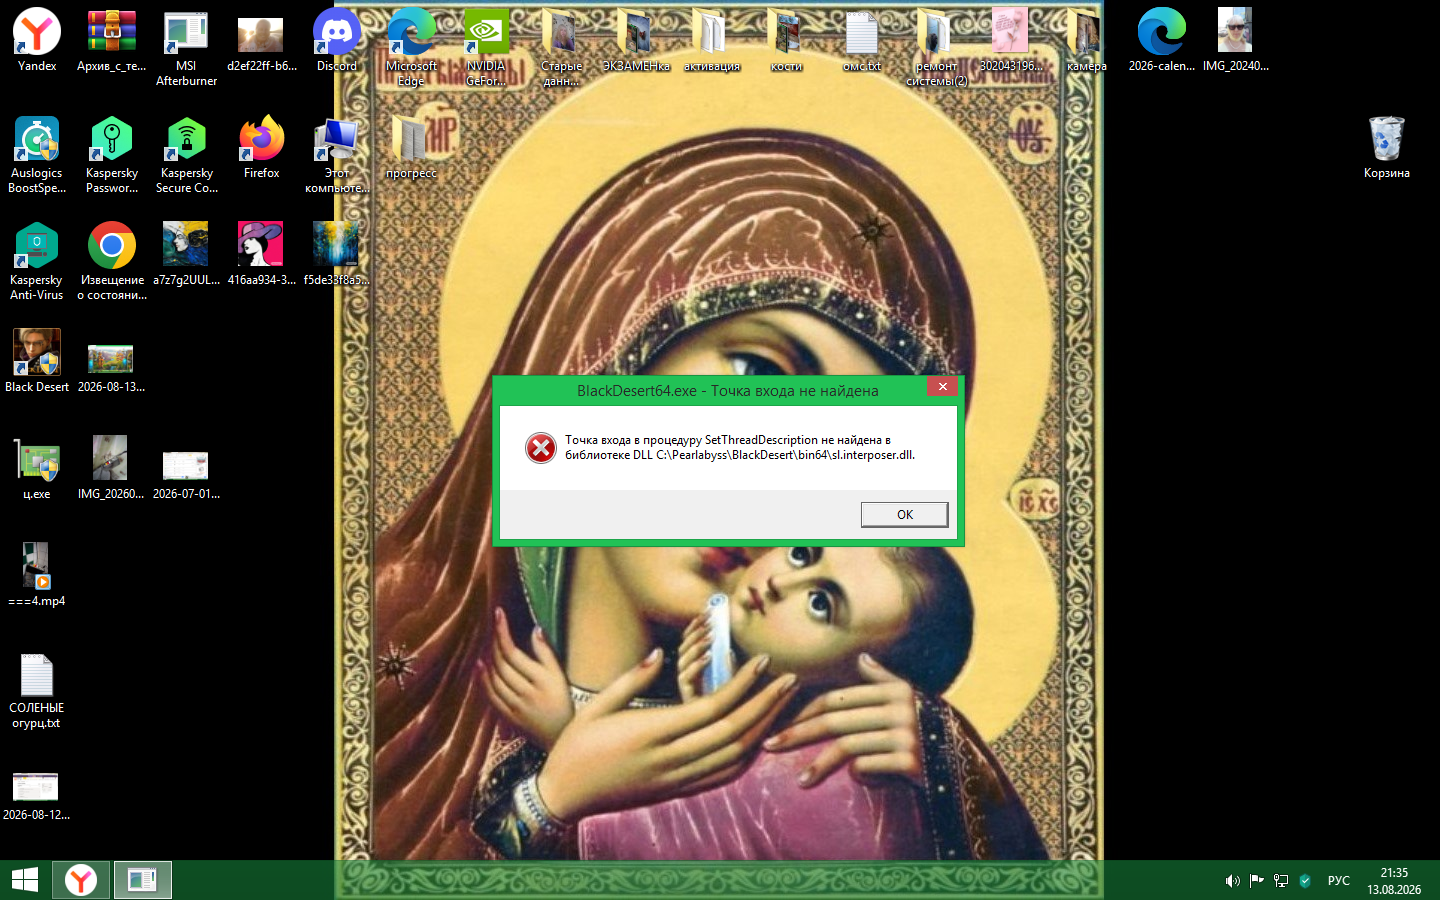Select the IMG_20260... photo file
The image size is (1440, 900).
pos(111,469)
